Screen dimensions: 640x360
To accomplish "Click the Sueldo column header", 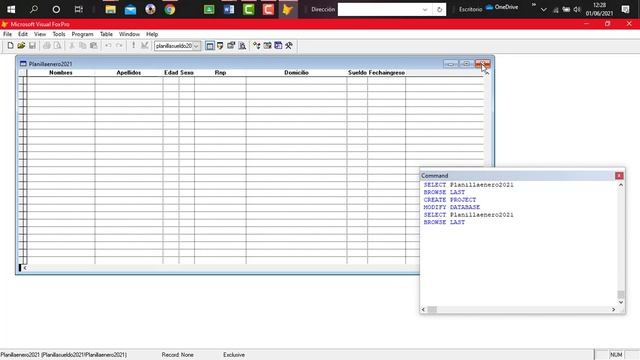I will (357, 73).
